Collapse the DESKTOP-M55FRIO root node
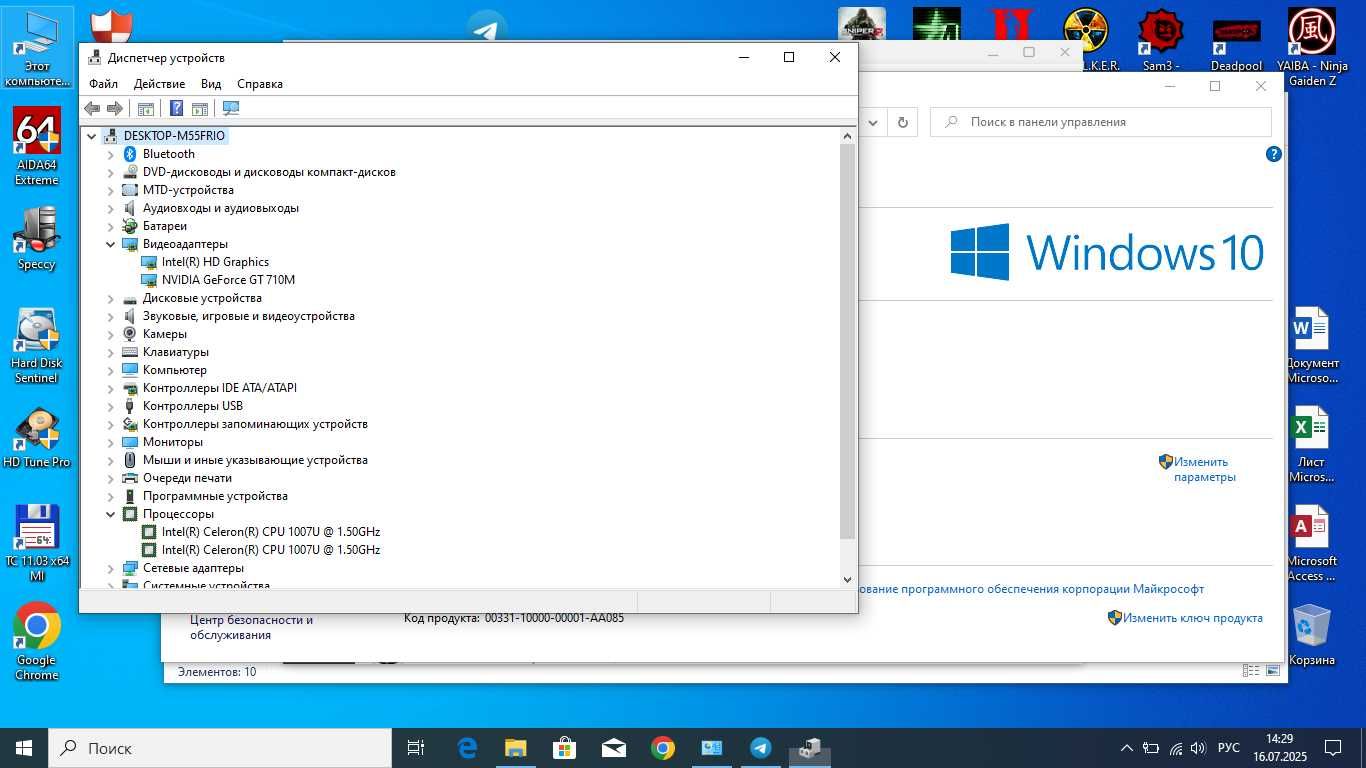1366x768 pixels. (x=91, y=136)
